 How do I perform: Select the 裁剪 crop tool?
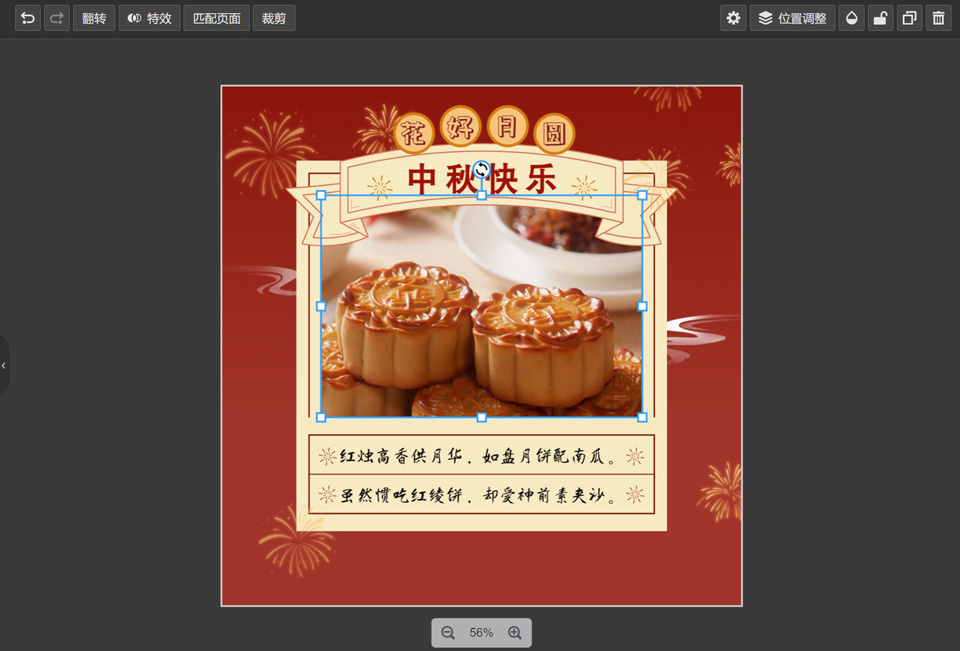click(x=274, y=18)
